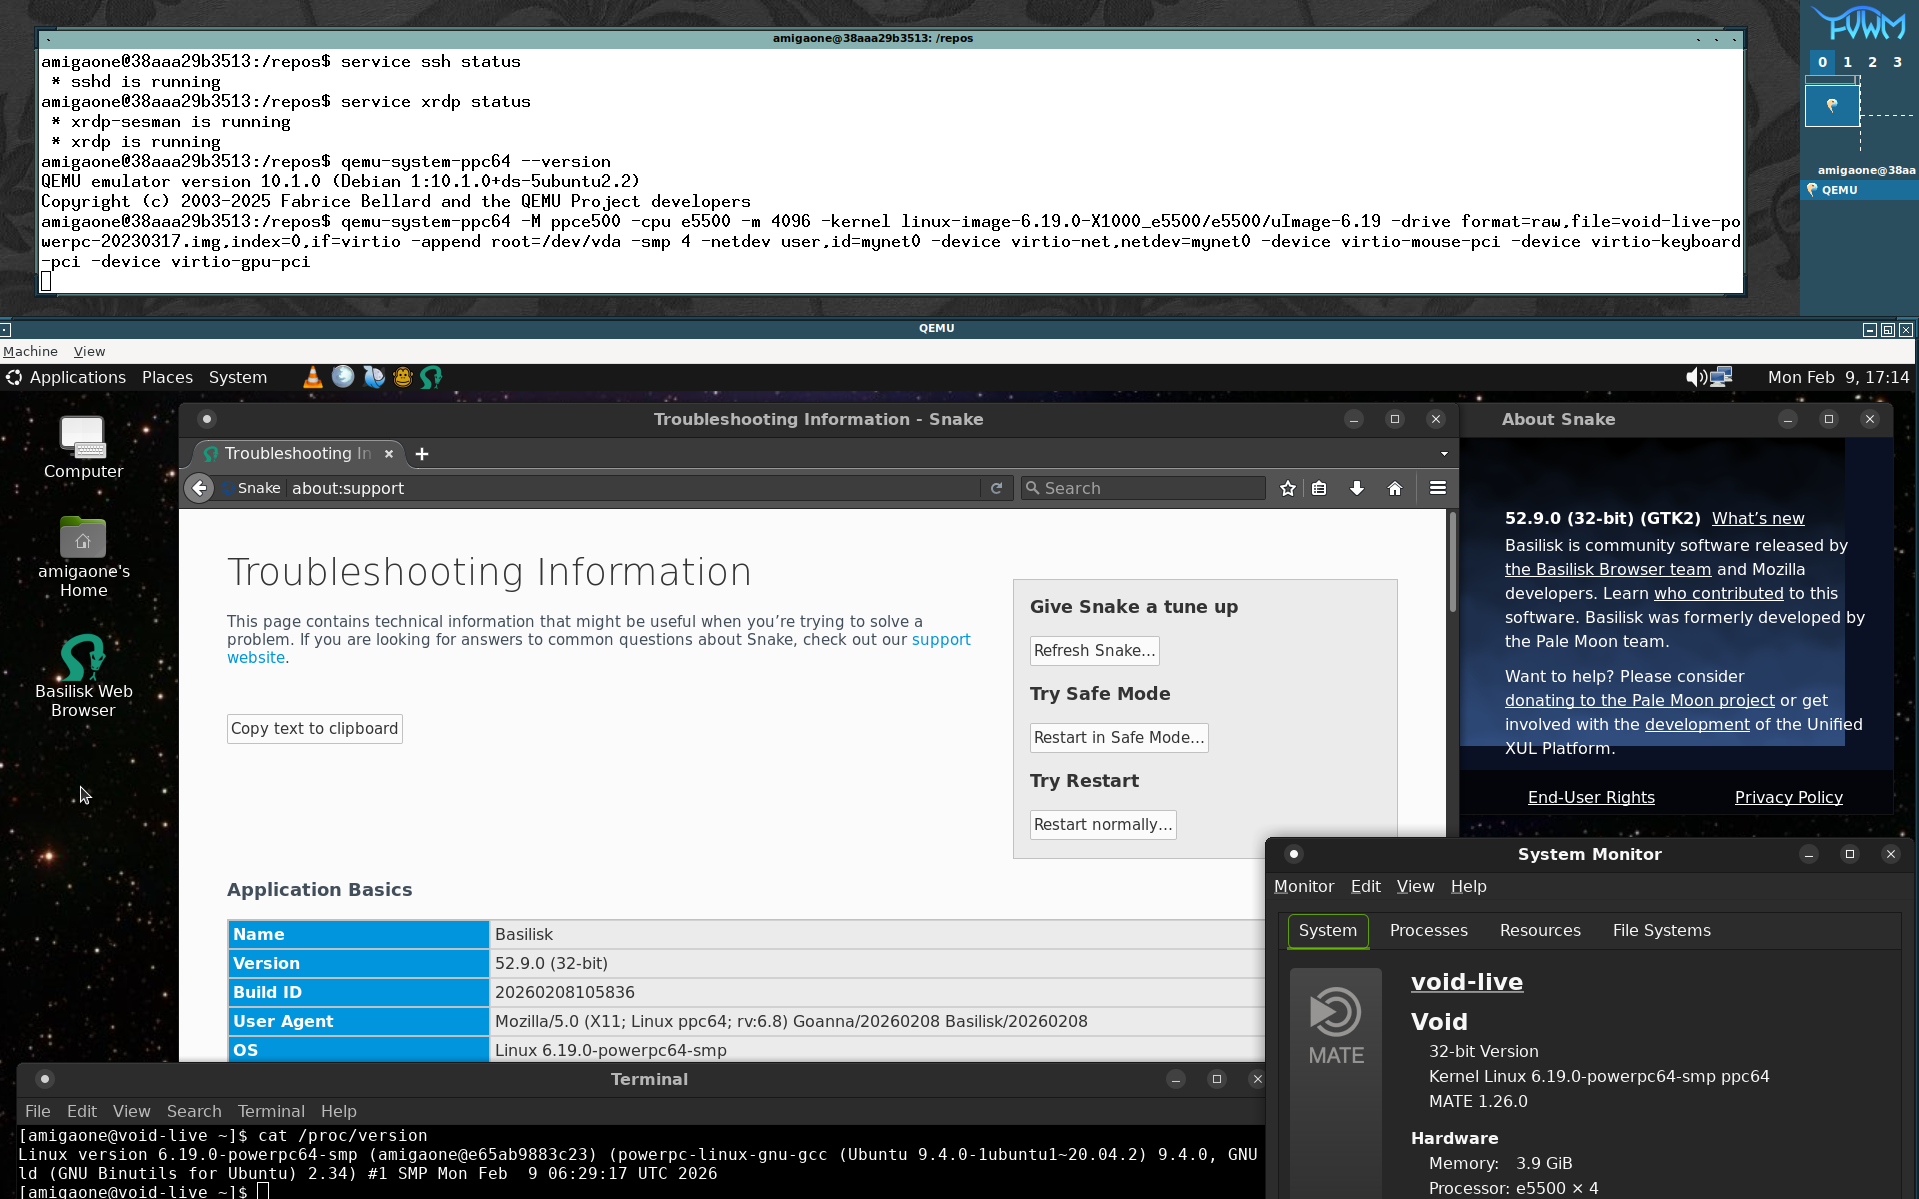Image resolution: width=1919 pixels, height=1199 pixels.
Task: Open the blue globe launcher in MATE panel
Action: coord(343,377)
